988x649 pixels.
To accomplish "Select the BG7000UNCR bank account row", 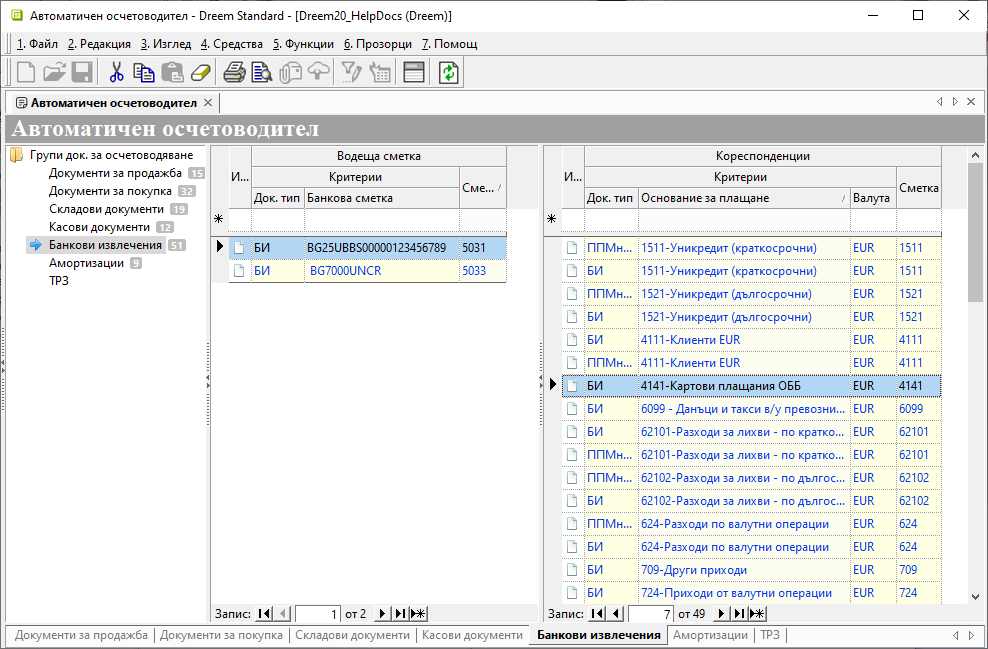I will pyautogui.click(x=343, y=270).
